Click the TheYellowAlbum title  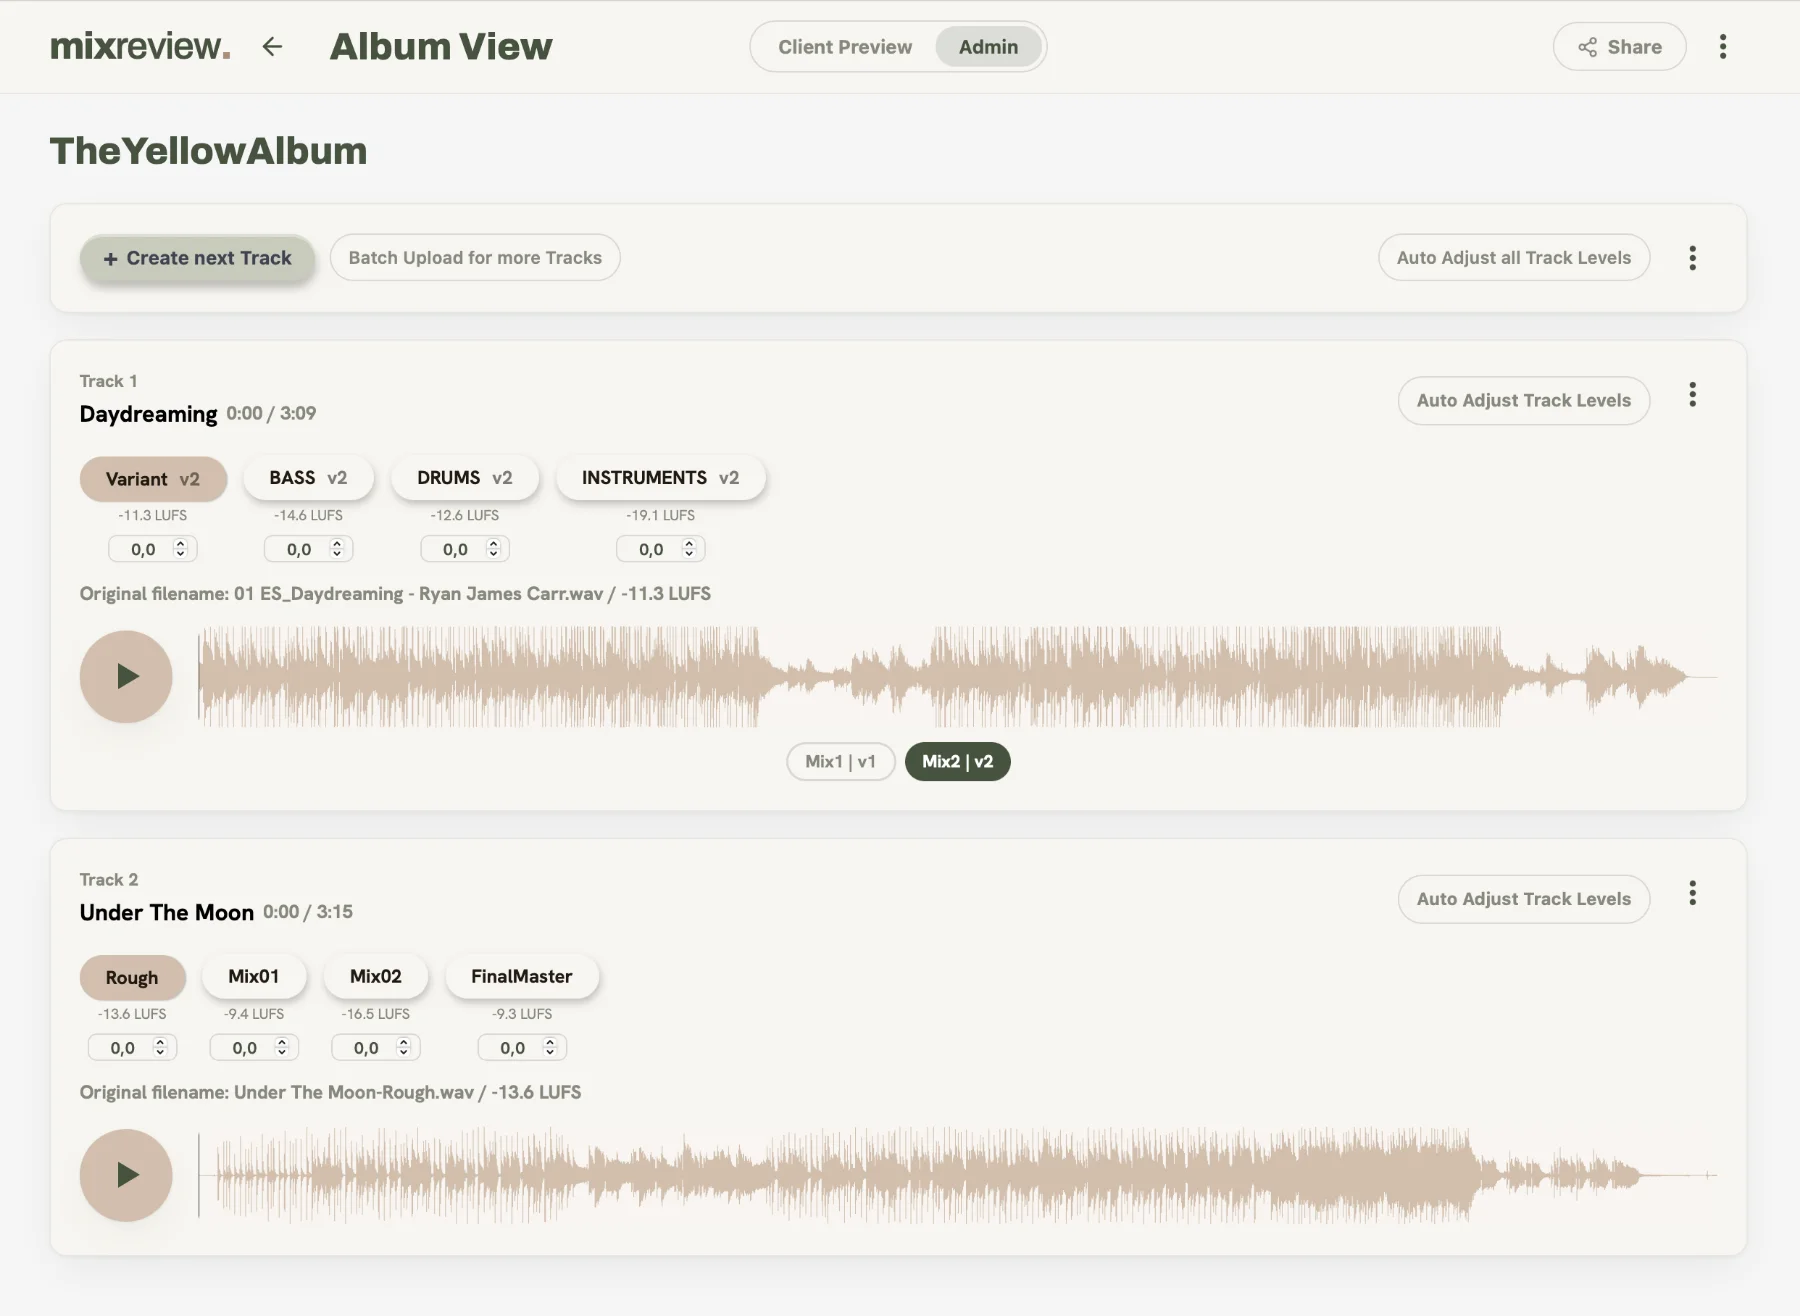[209, 151]
